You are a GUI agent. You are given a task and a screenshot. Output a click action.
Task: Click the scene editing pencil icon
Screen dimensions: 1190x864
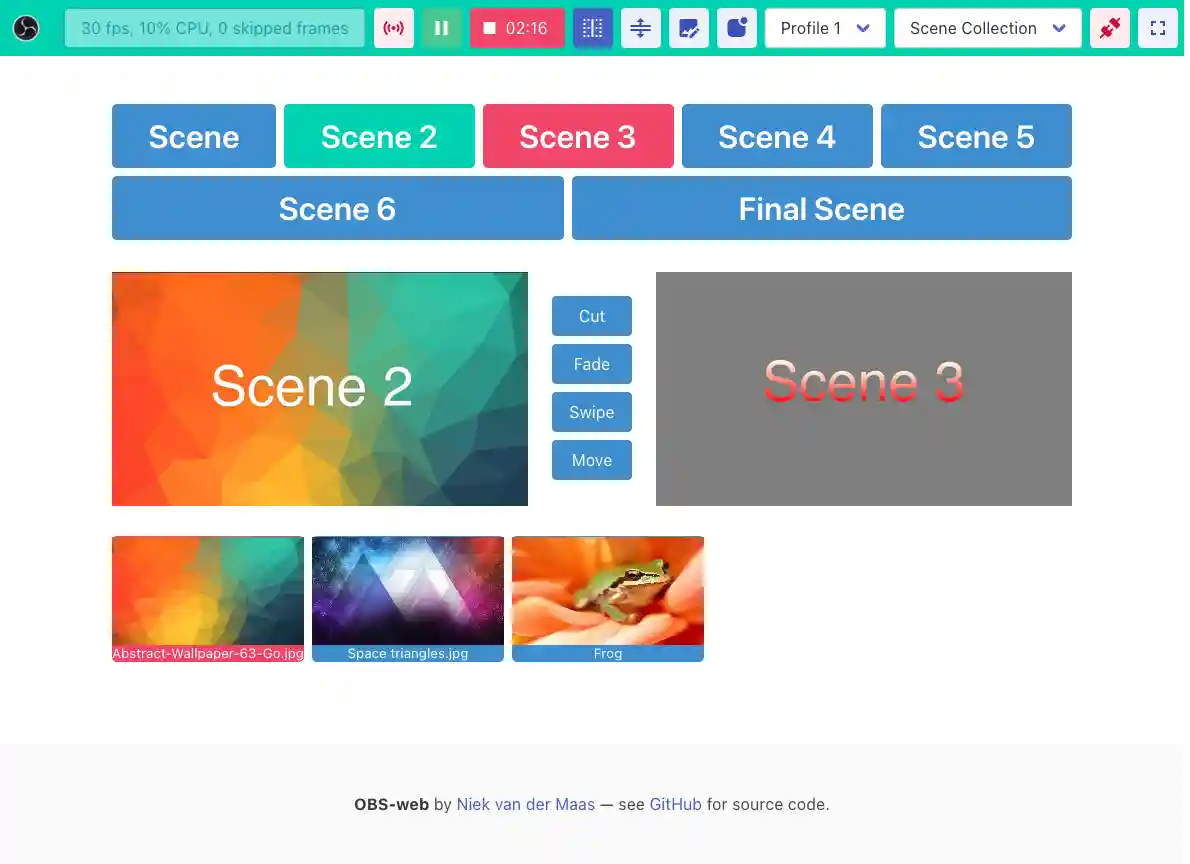coord(688,28)
